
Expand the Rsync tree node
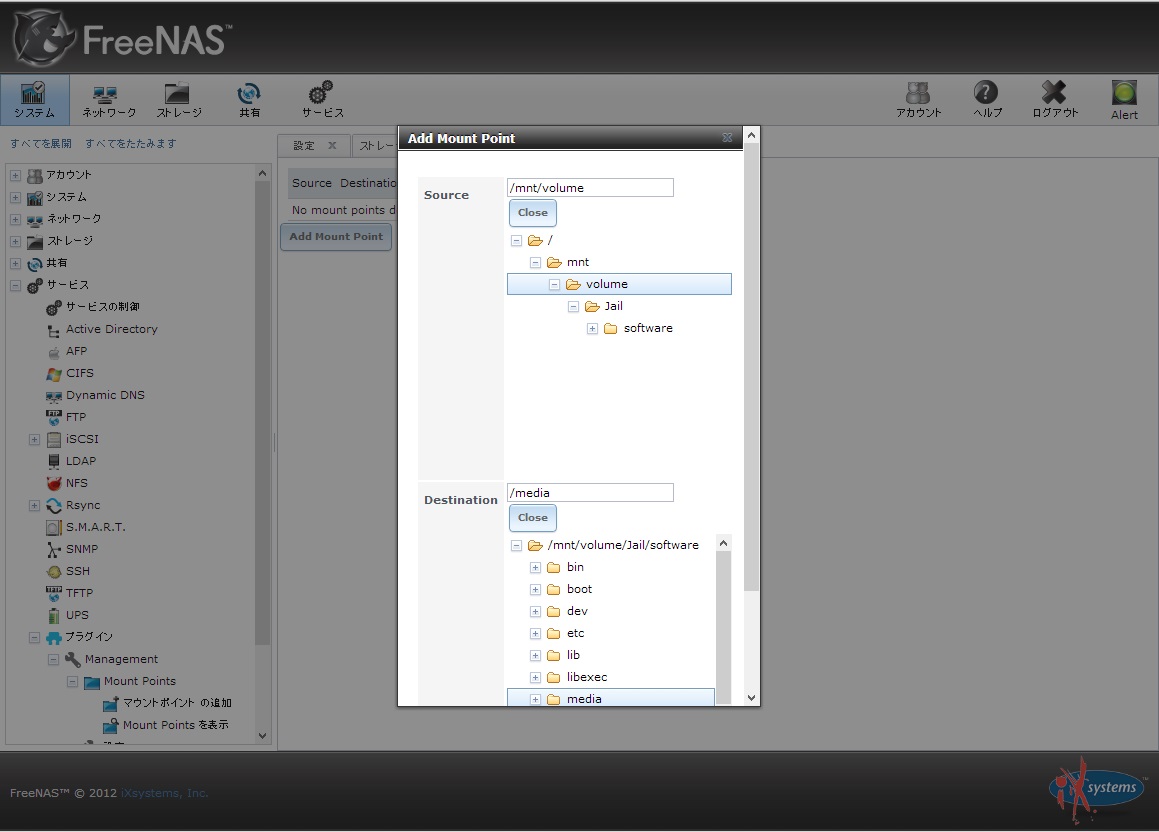pyautogui.click(x=34, y=505)
